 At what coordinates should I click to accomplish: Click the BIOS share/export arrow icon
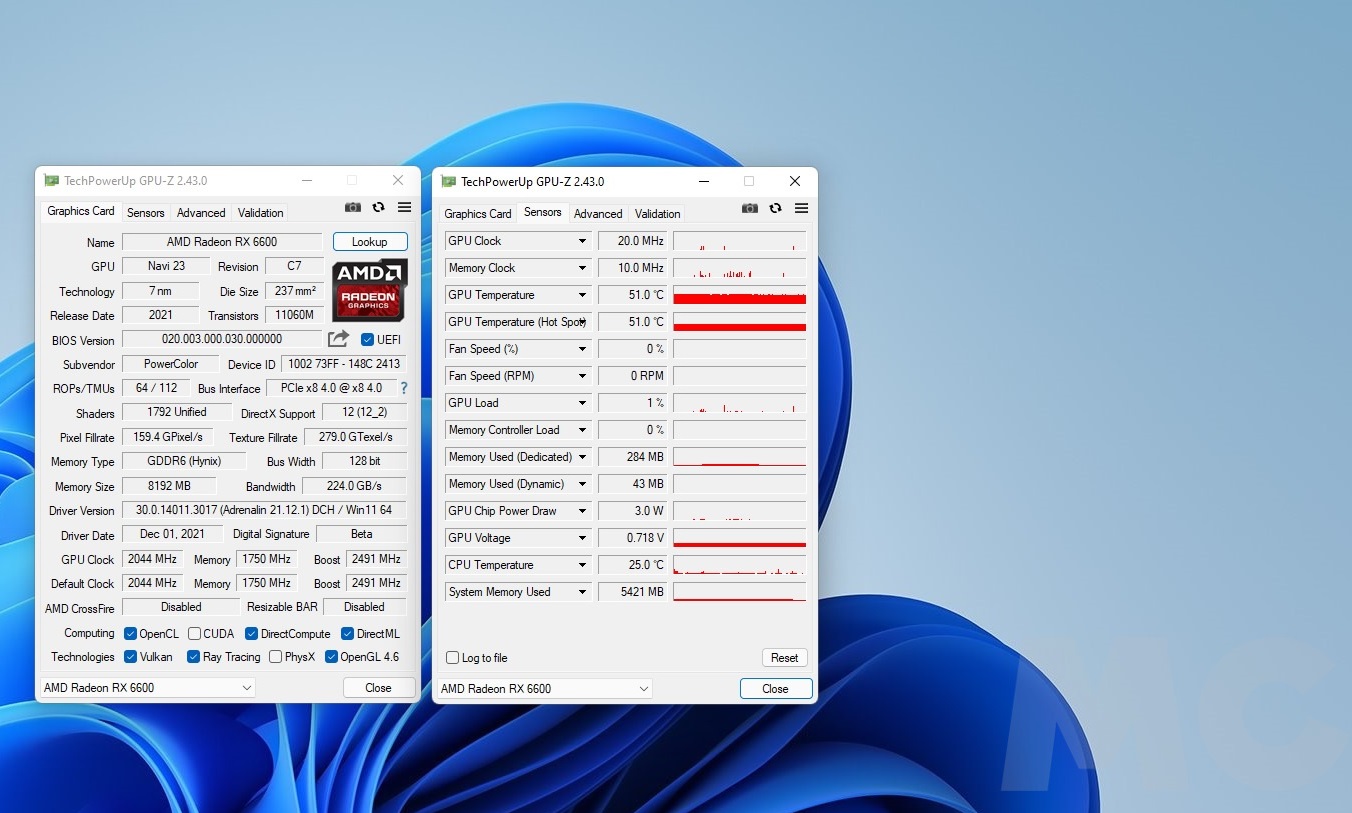(339, 339)
